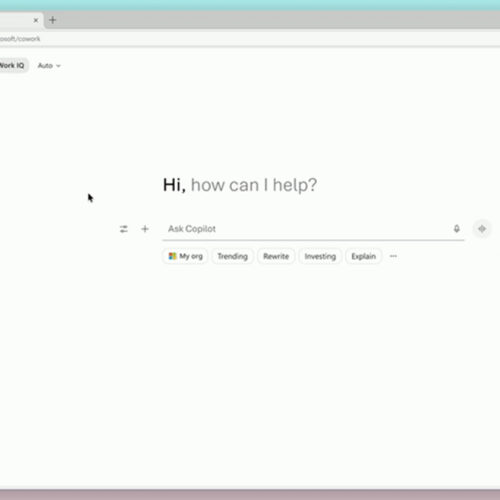The width and height of the screenshot is (500, 500).
Task: Choose the Trending suggestion chip
Action: (x=233, y=256)
